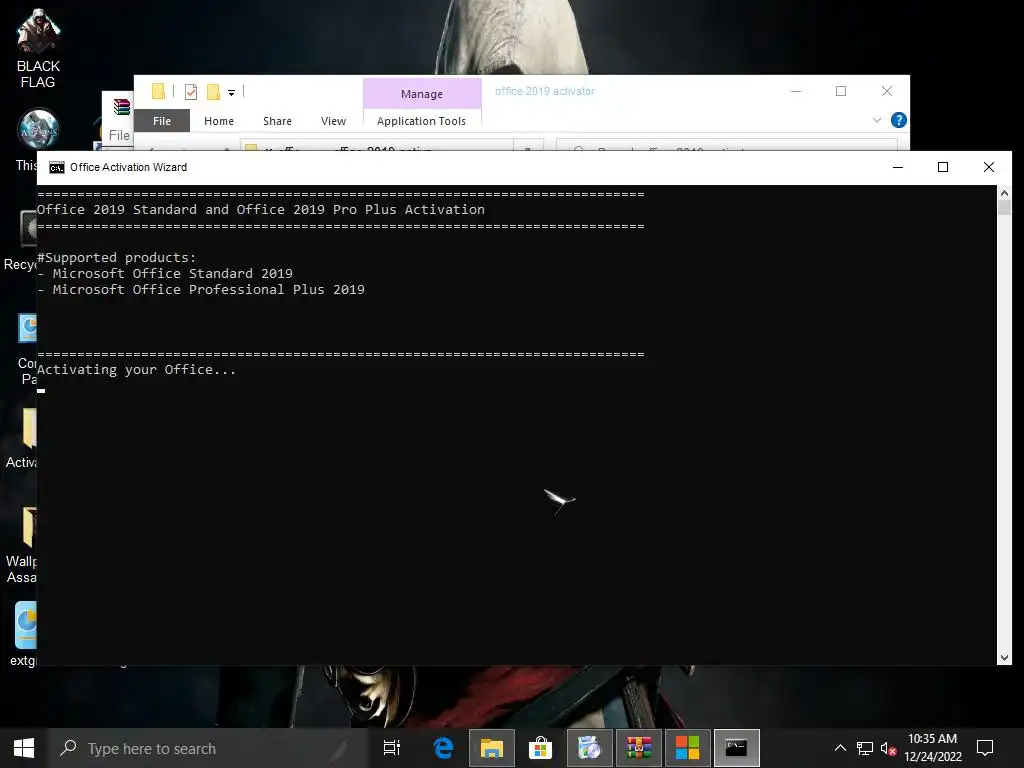Click the '#Supported products:' console line
Screen dimensions: 1024x768
pyautogui.click(x=116, y=258)
